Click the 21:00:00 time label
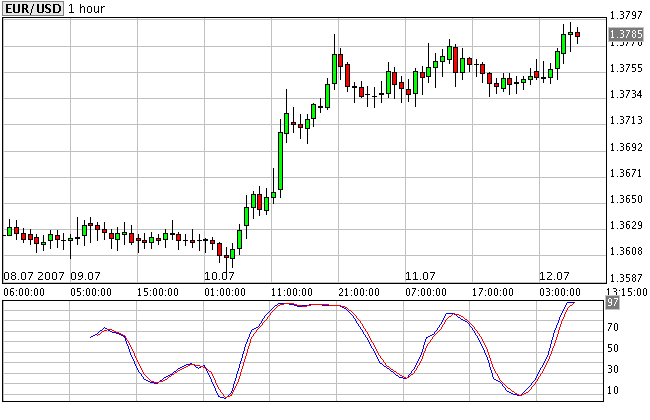Viewport: 650px width, 420px height. point(359,292)
